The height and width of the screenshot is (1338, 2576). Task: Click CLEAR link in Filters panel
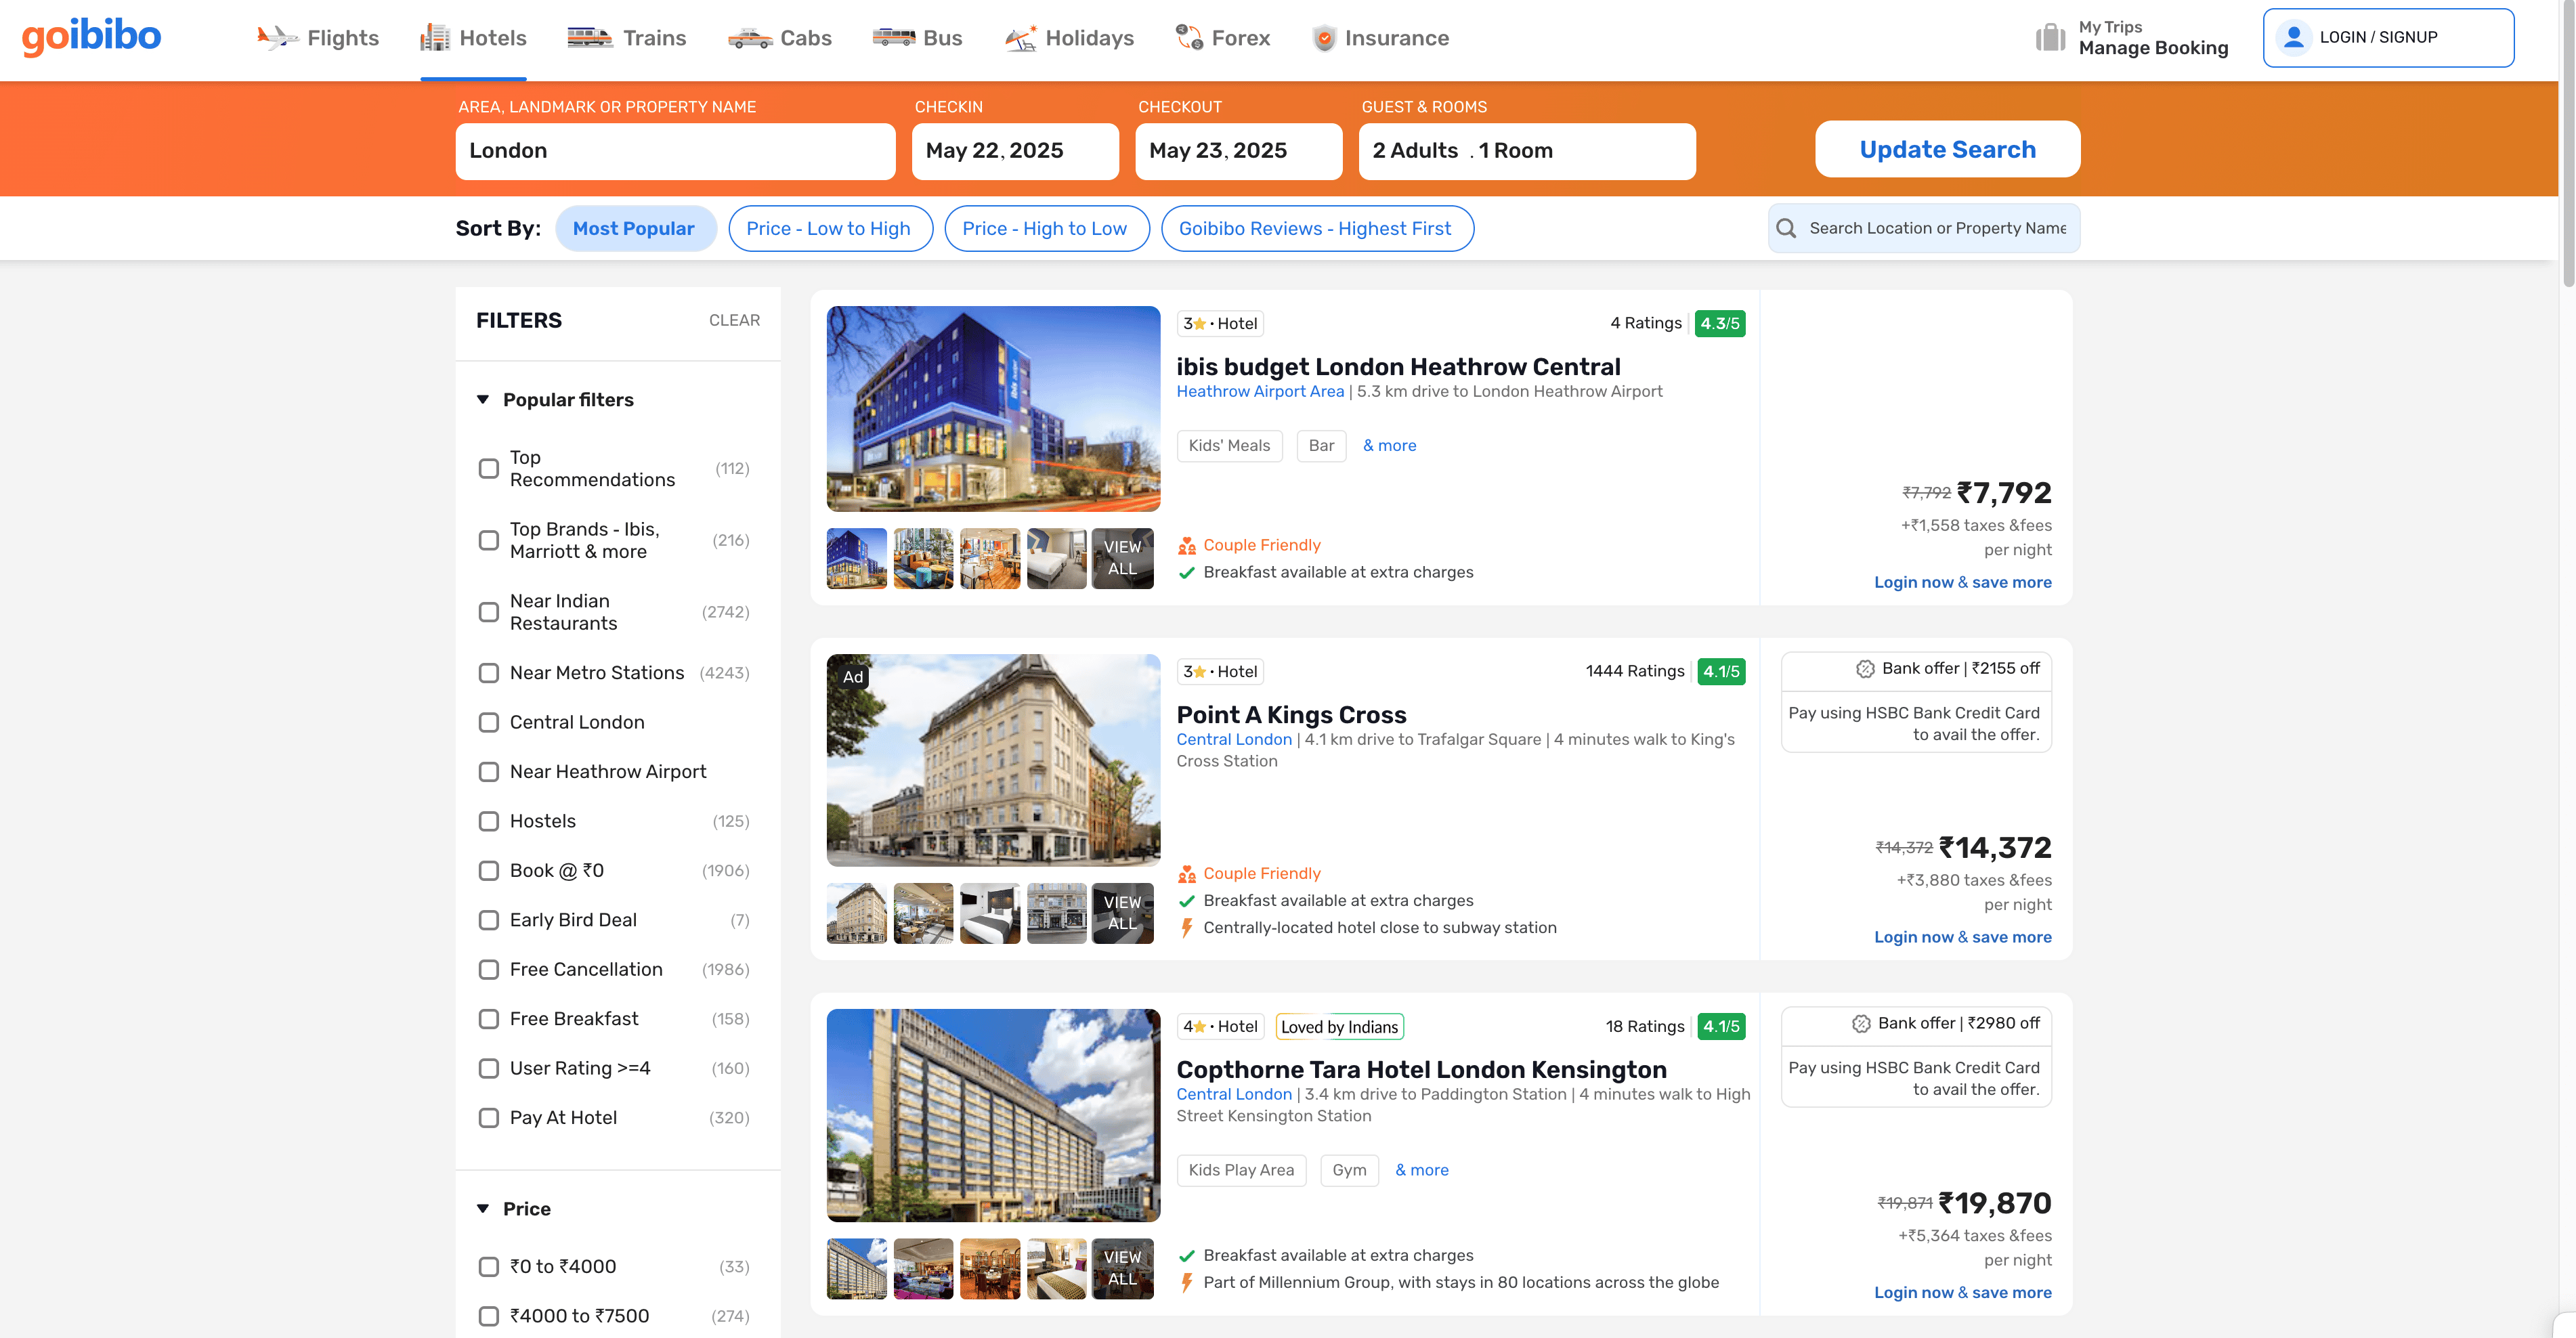[x=734, y=320]
